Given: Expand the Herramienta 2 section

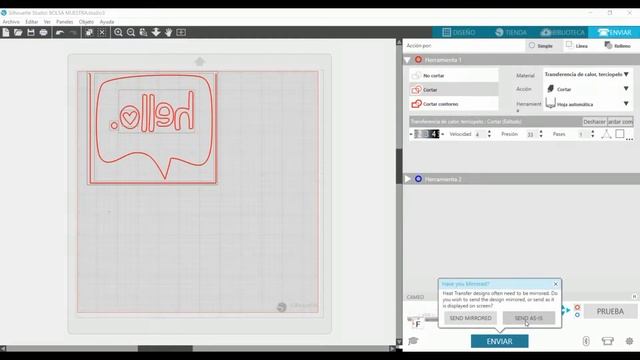Looking at the screenshot, I should tap(407, 179).
